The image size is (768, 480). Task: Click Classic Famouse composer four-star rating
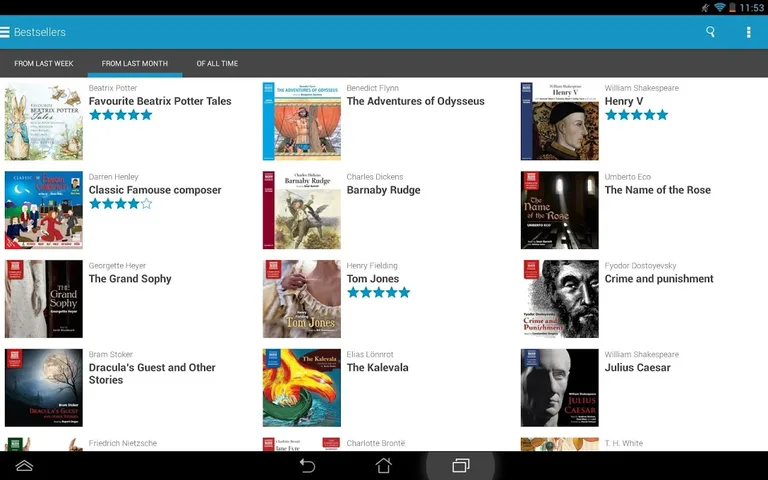click(x=120, y=204)
